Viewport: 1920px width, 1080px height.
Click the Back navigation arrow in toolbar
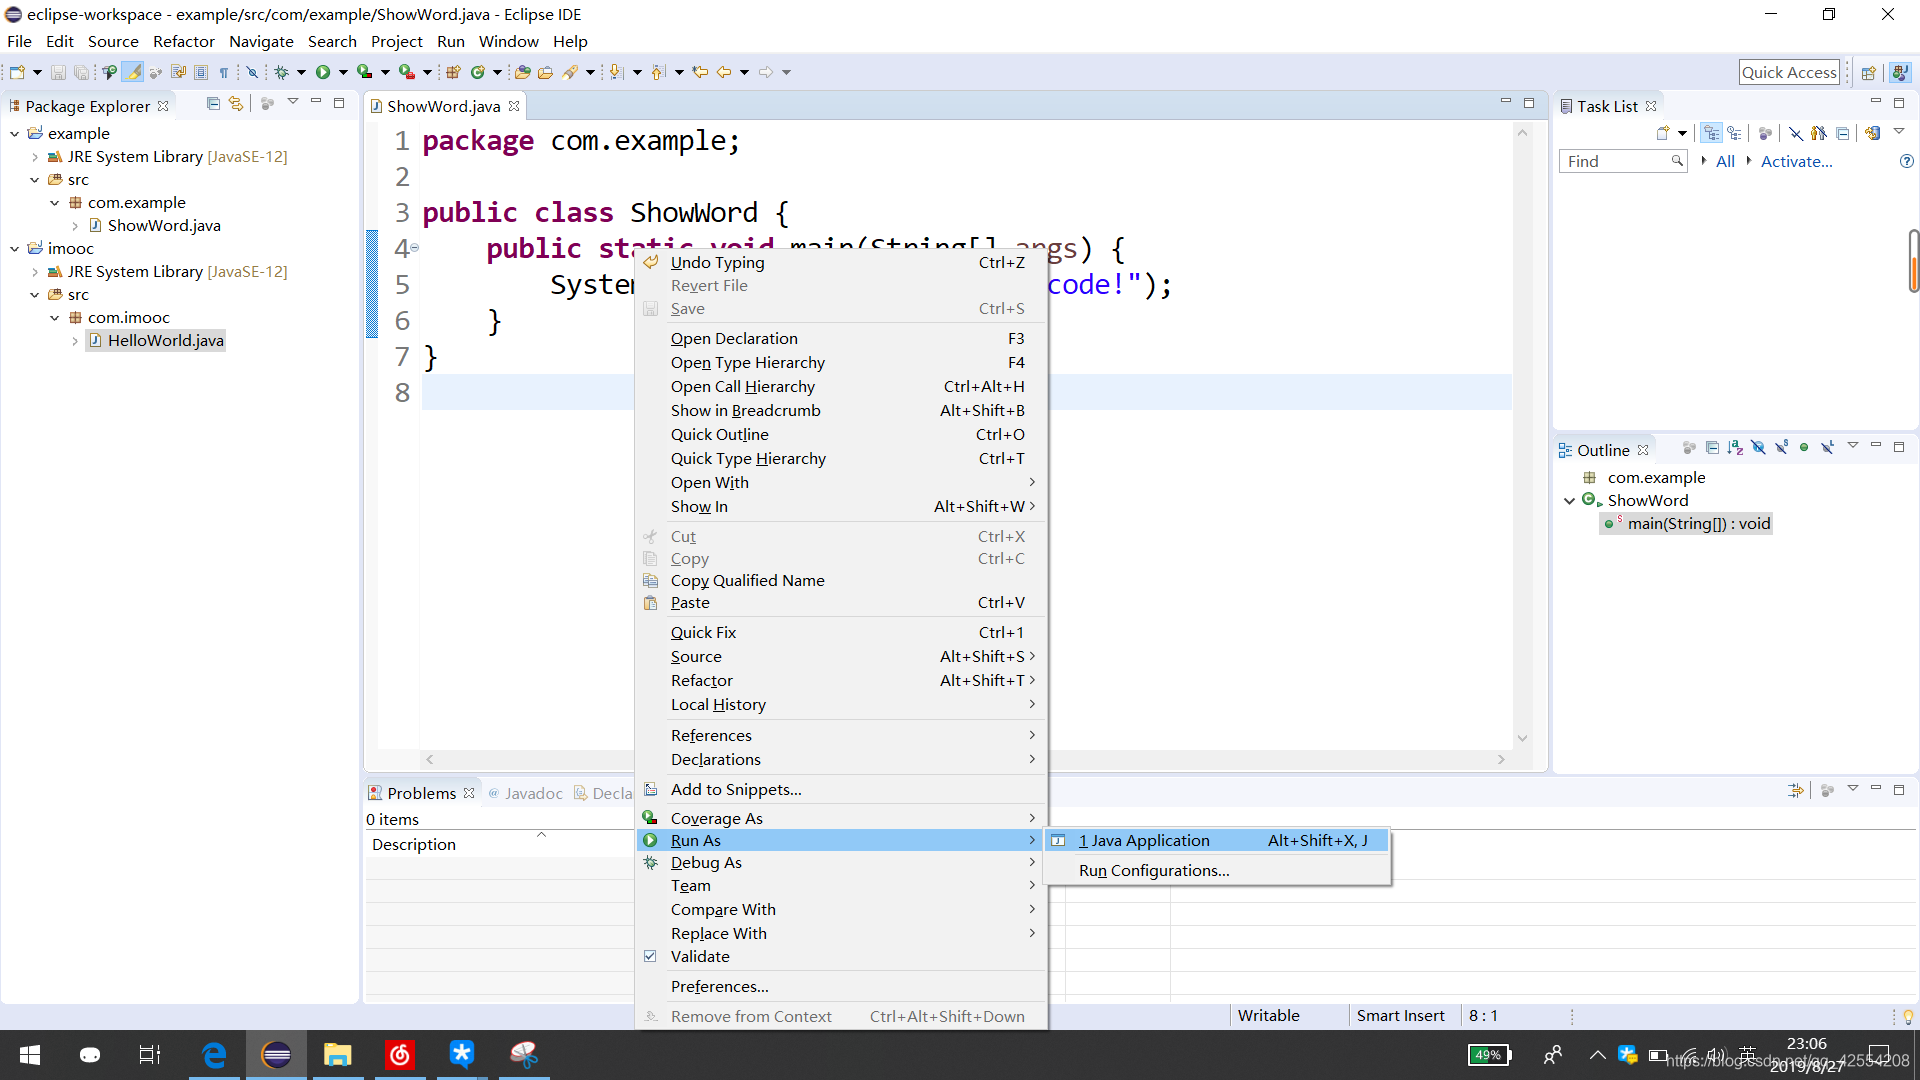724,72
